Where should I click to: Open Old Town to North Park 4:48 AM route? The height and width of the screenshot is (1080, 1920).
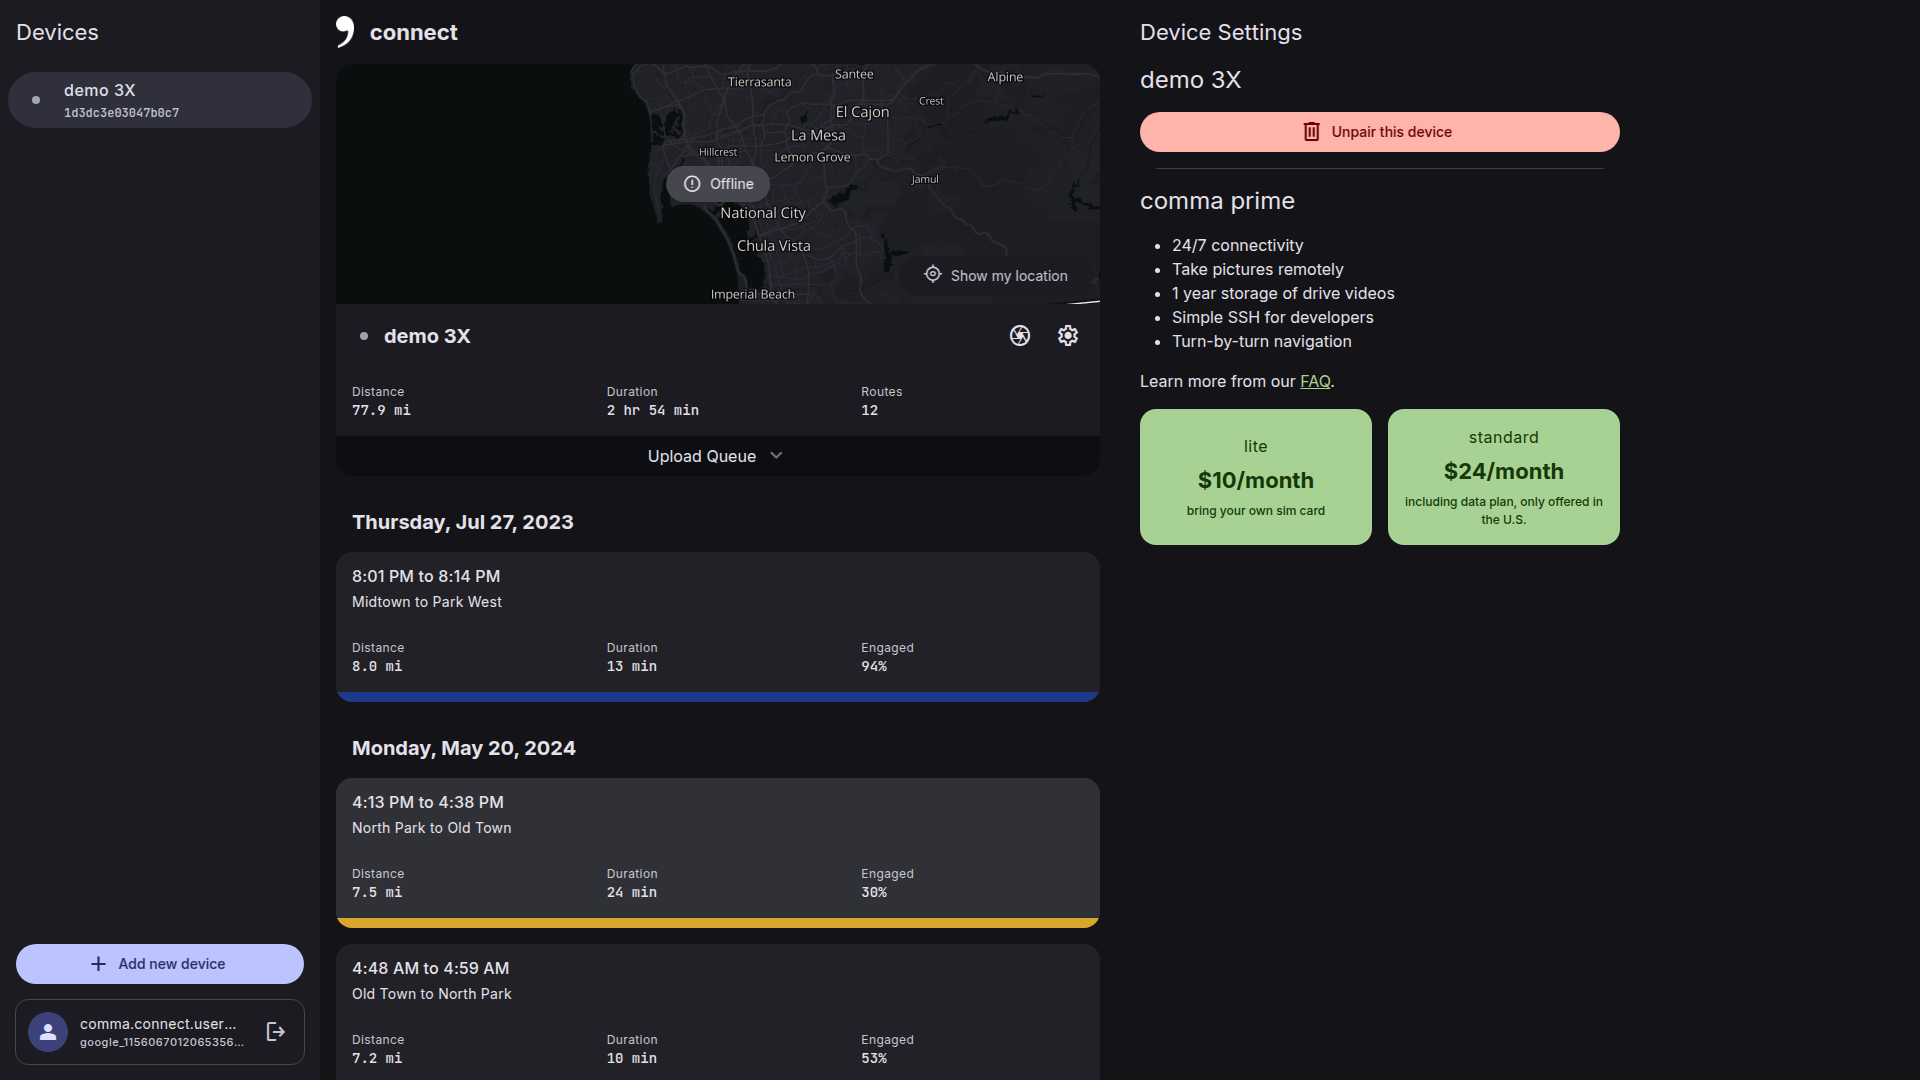[717, 1010]
